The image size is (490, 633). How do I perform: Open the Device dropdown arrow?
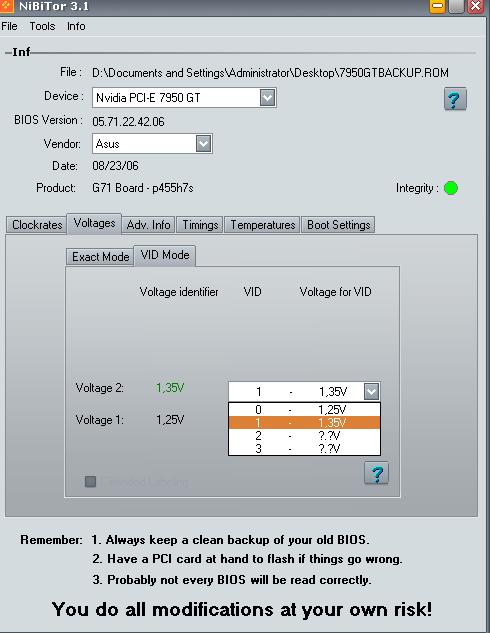(267, 97)
